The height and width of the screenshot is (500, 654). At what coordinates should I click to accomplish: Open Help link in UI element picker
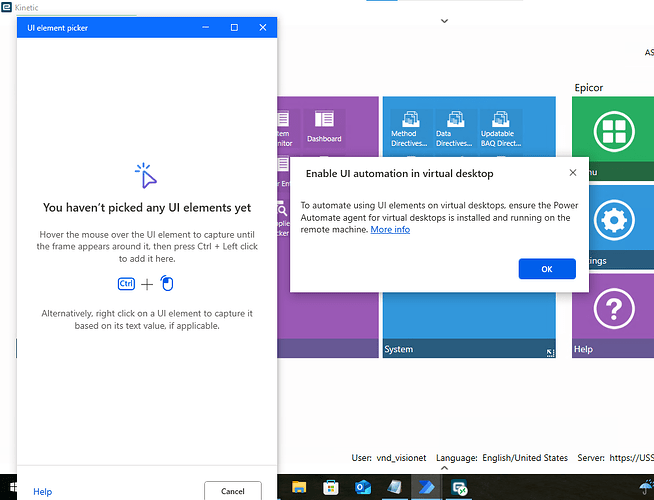tap(43, 492)
